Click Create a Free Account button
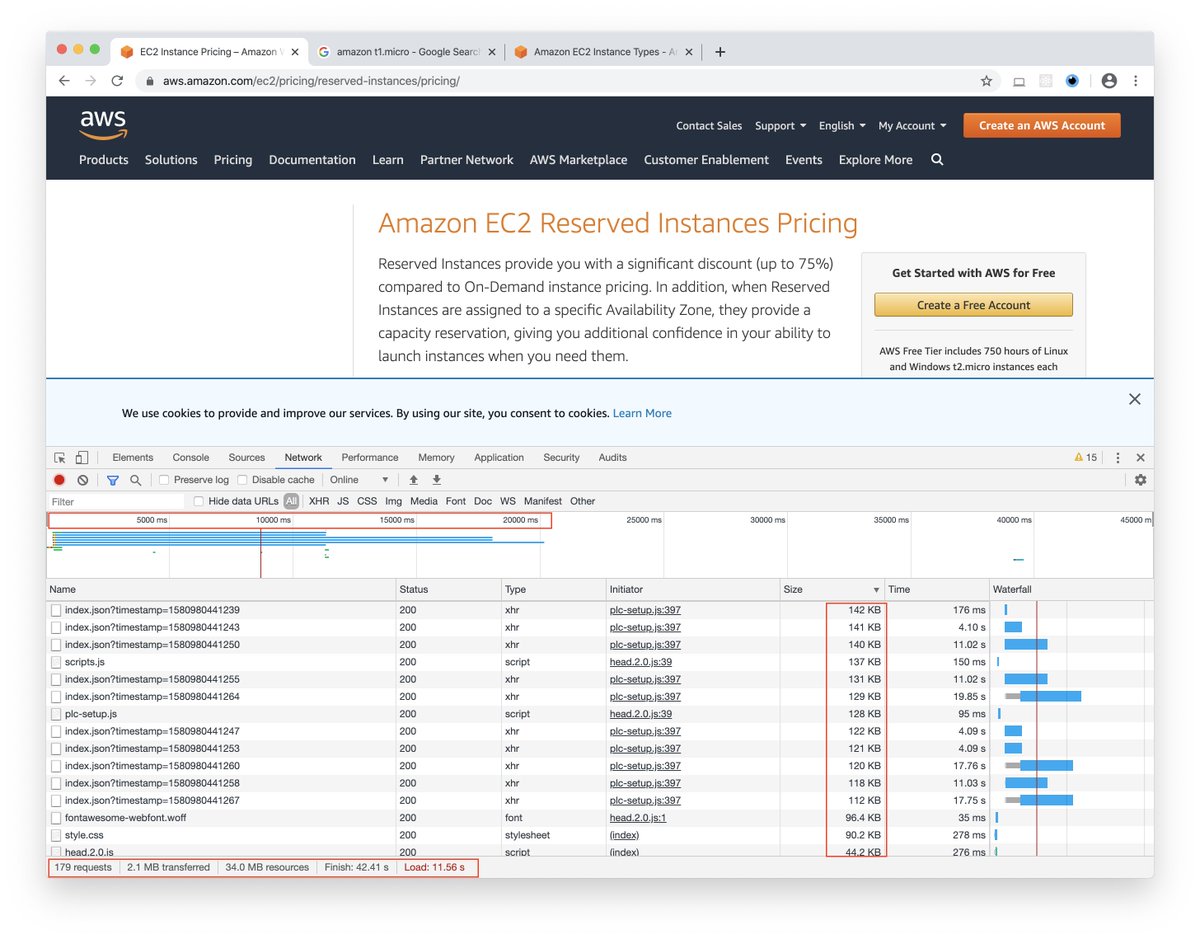Viewport: 1200px width, 939px height. 973,305
